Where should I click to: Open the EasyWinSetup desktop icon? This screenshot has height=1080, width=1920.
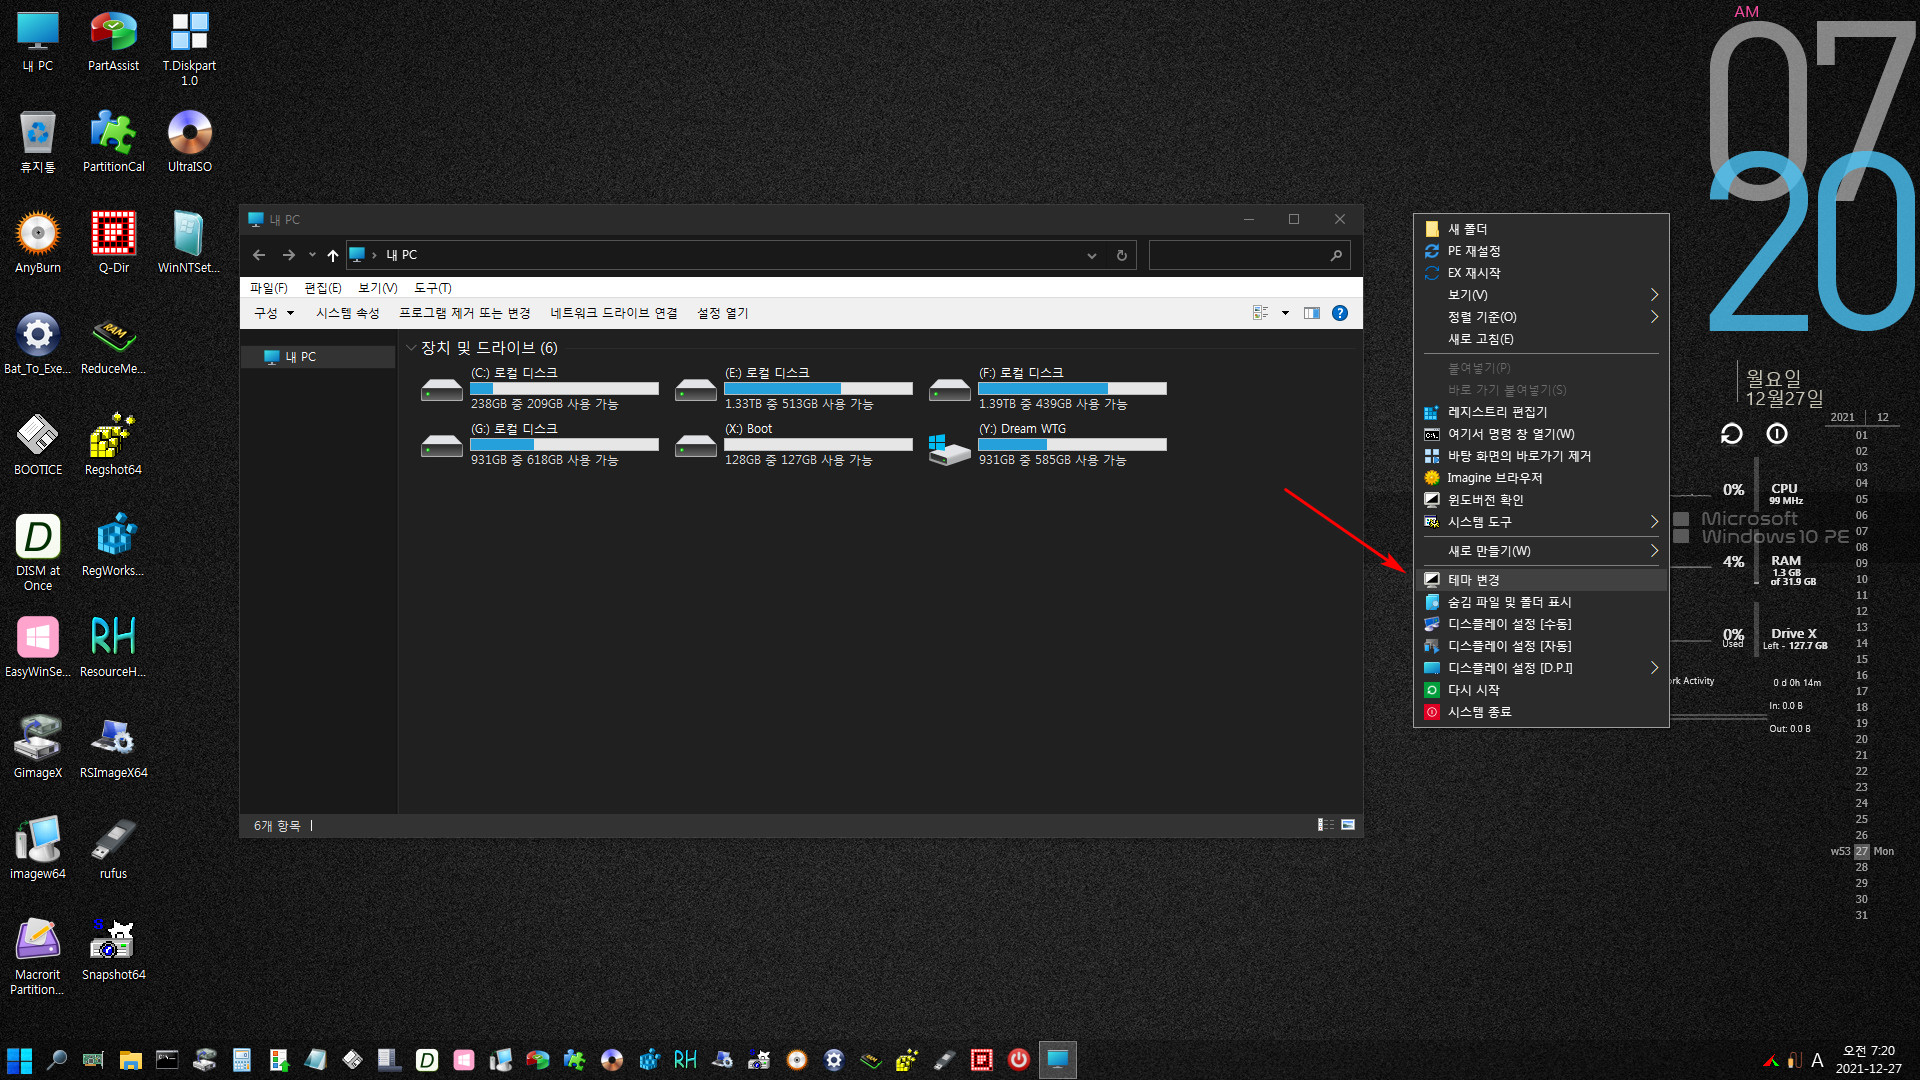pos(38,647)
